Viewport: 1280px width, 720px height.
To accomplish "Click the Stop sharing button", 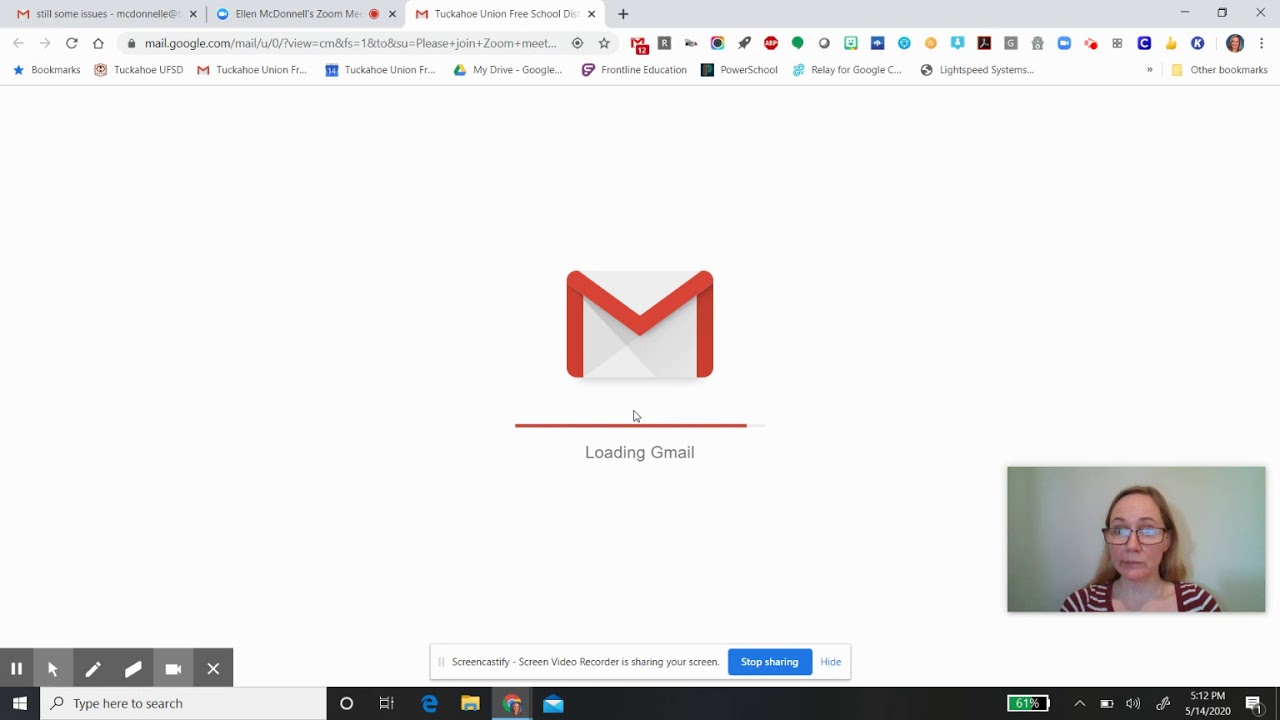I will point(769,662).
